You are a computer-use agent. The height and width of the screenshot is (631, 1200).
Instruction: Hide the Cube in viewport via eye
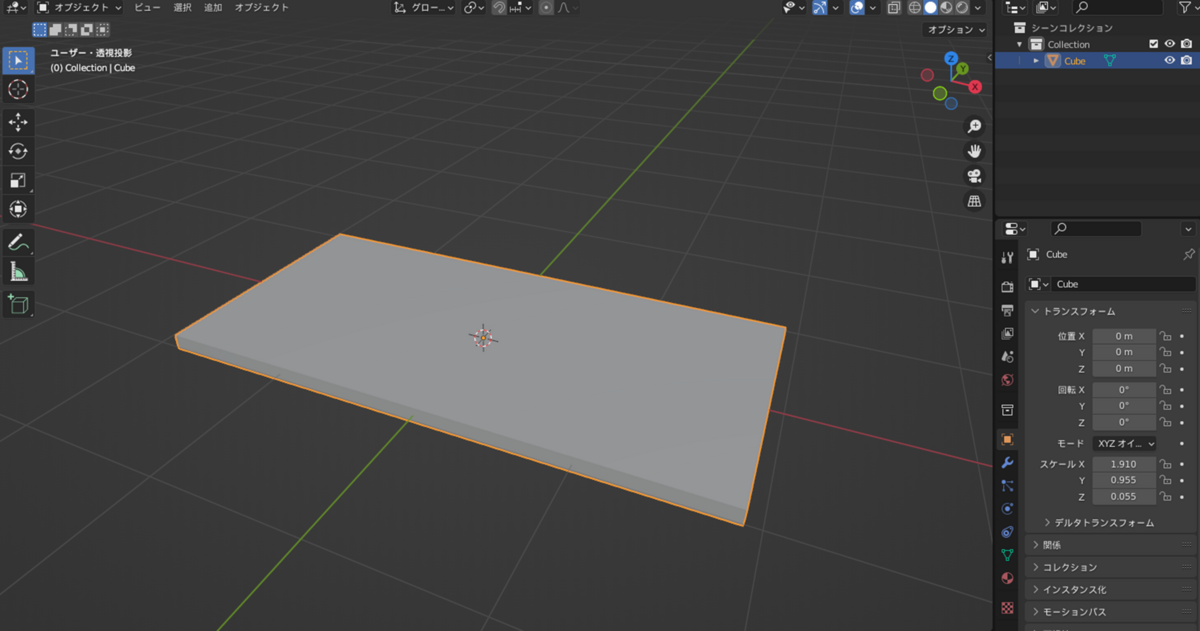[x=1170, y=60]
